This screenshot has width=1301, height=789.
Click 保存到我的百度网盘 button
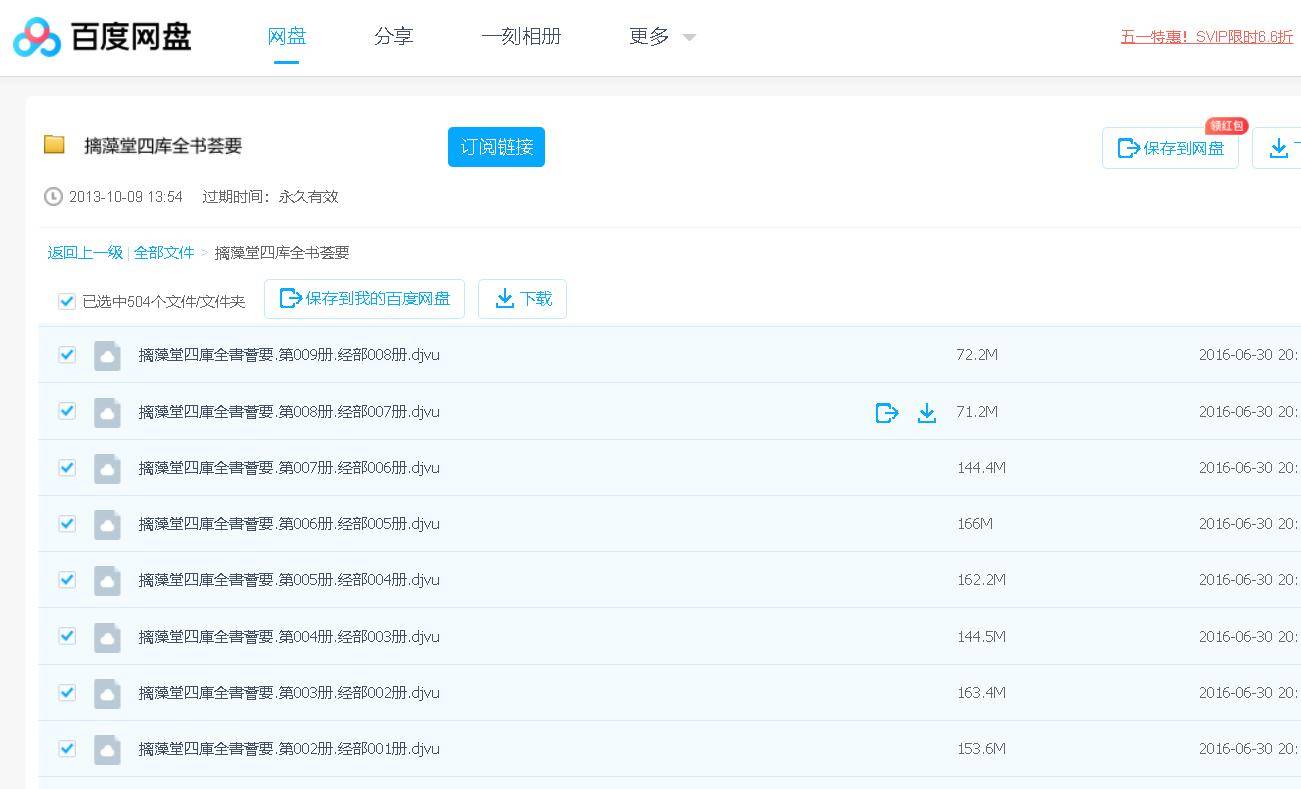[364, 299]
